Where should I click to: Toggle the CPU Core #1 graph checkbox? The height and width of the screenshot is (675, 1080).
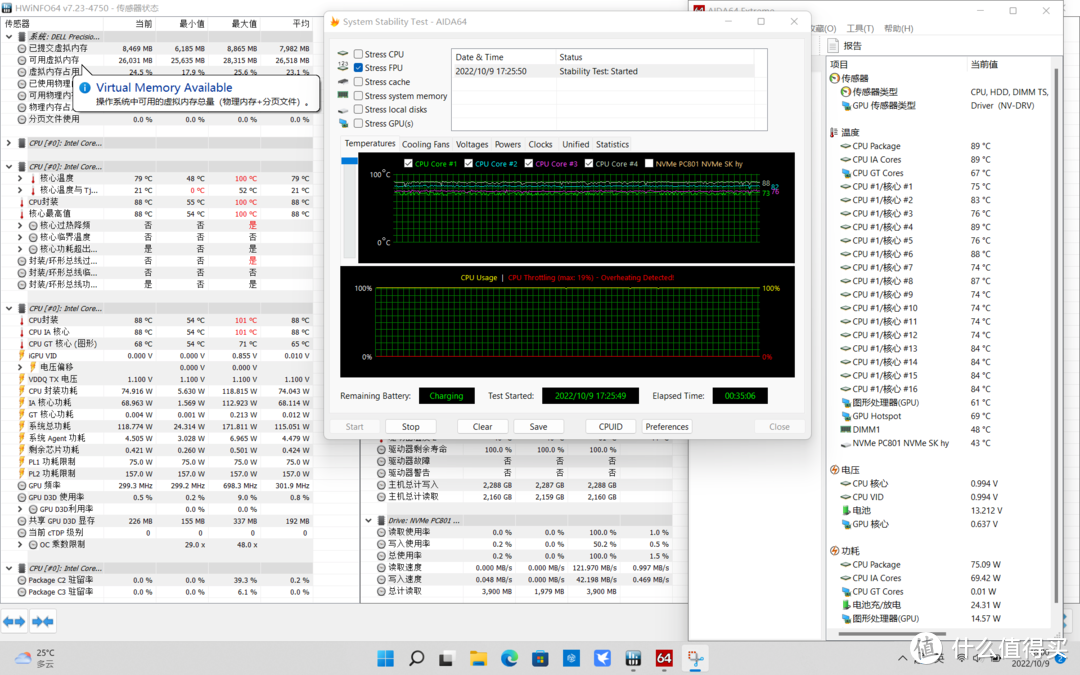coord(408,163)
